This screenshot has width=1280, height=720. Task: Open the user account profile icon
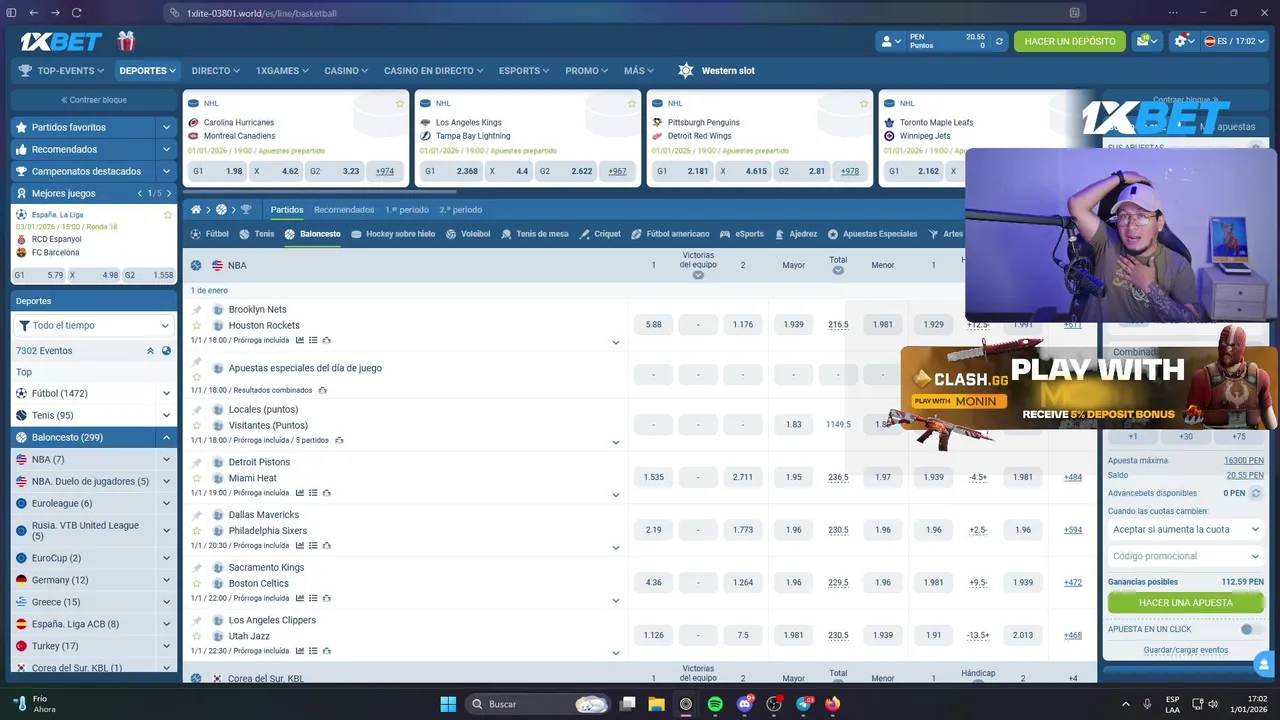pyautogui.click(x=890, y=41)
